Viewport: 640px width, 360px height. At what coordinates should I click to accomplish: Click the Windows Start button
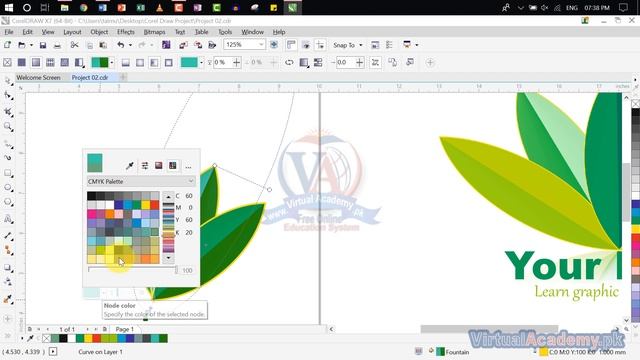click(8, 7)
